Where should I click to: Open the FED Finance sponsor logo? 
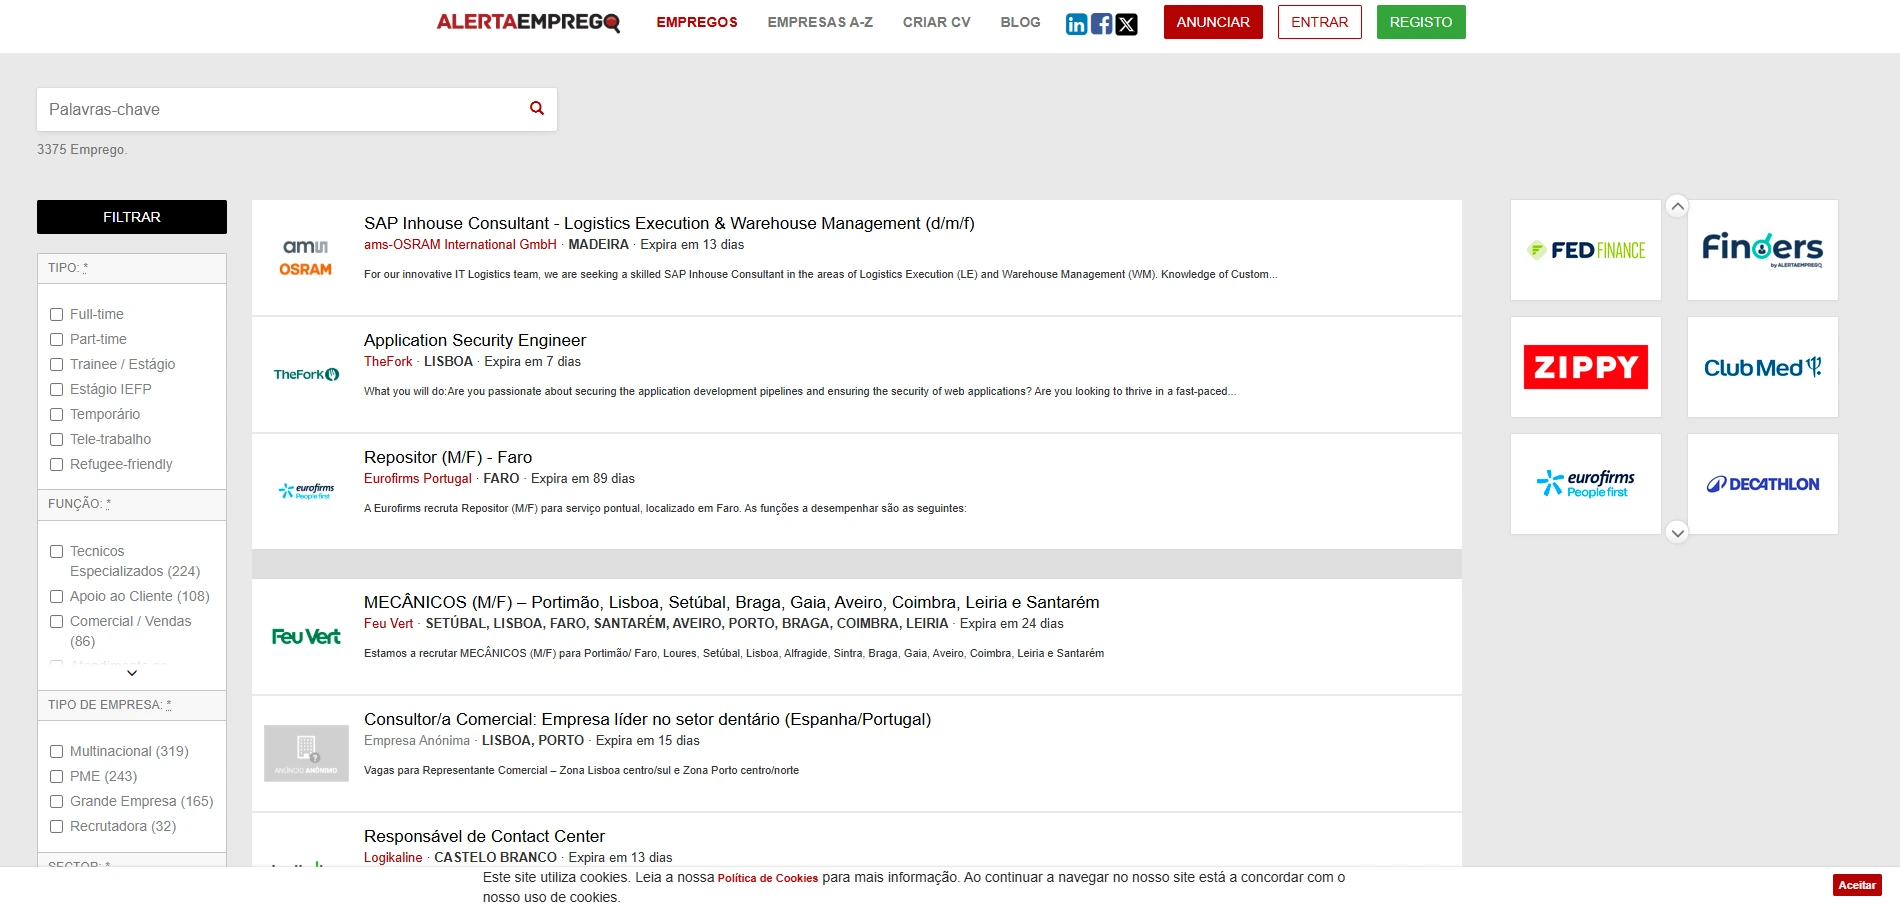[x=1586, y=250]
